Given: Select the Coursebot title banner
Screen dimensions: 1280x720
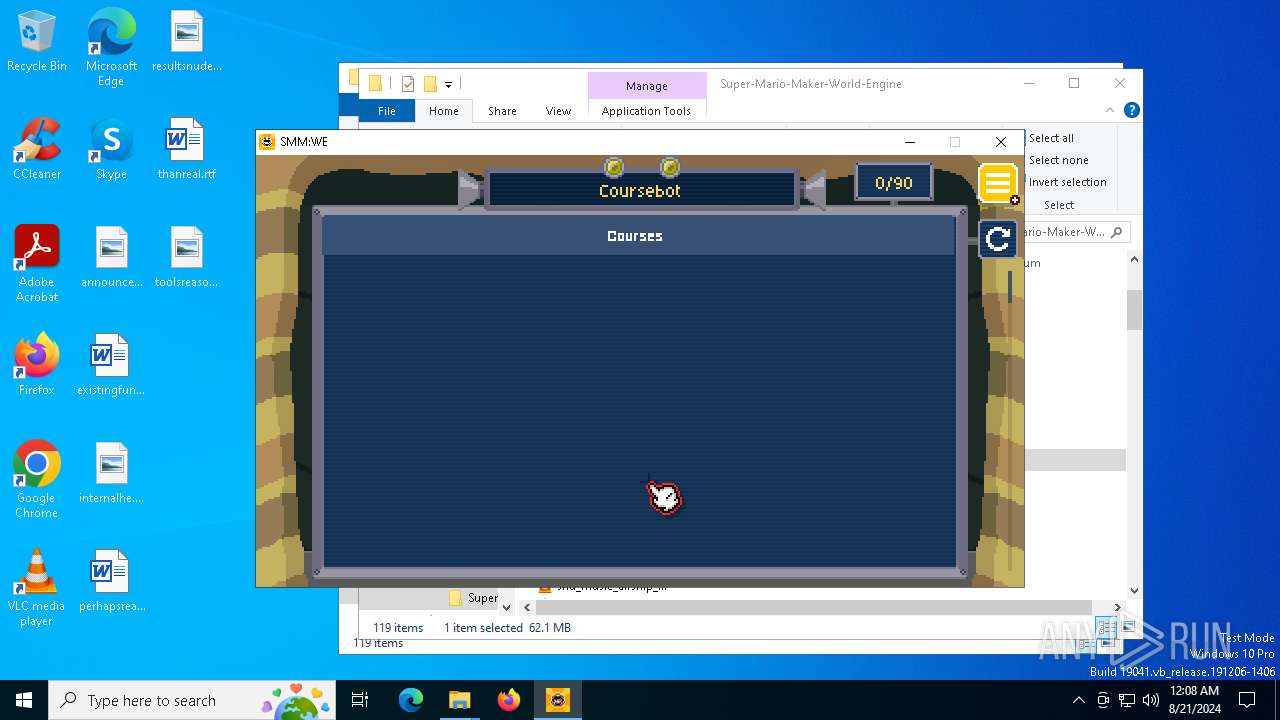Looking at the screenshot, I should click(640, 190).
